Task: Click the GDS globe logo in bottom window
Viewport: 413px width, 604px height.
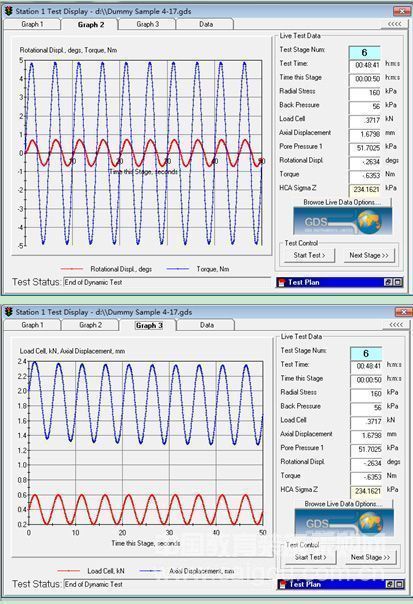Action: click(x=344, y=522)
